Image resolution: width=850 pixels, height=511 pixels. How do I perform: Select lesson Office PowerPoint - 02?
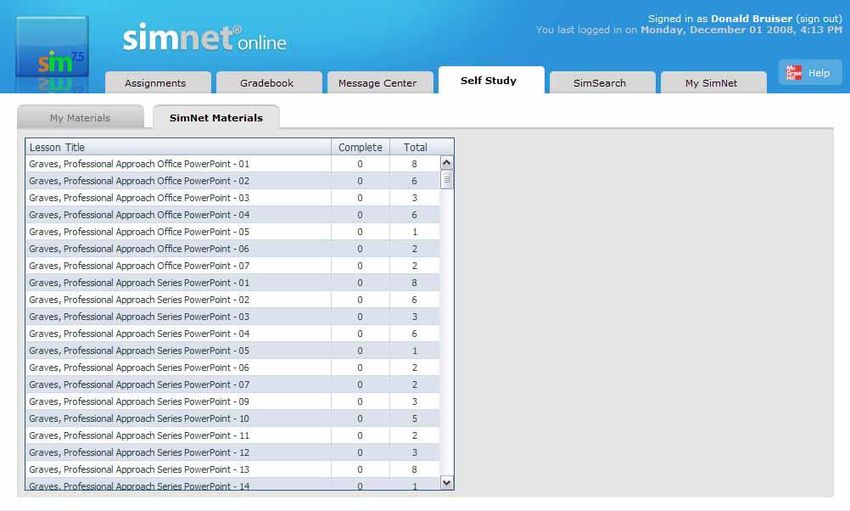pyautogui.click(x=233, y=181)
